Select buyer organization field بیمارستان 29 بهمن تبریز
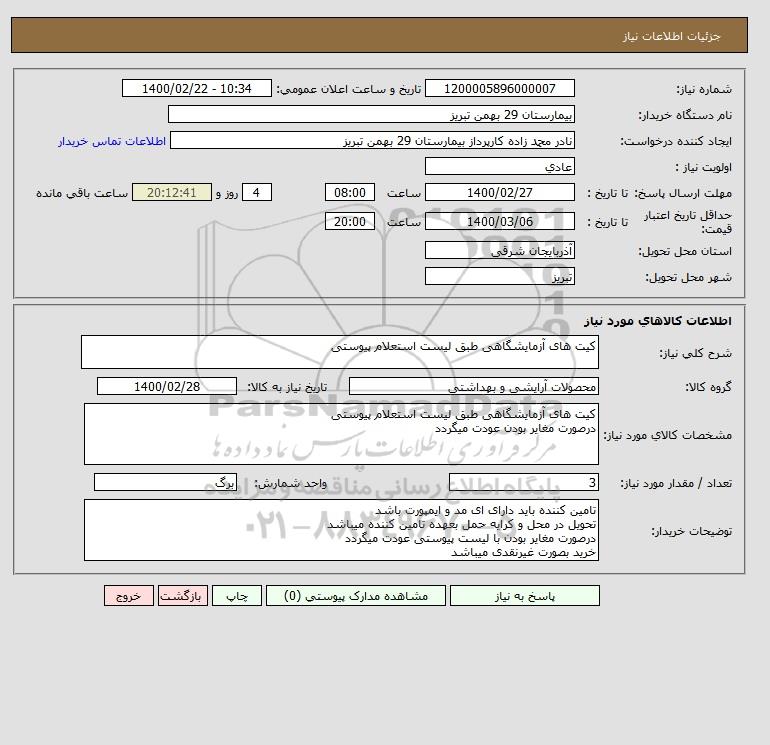This screenshot has height=745, width=770. [371, 114]
